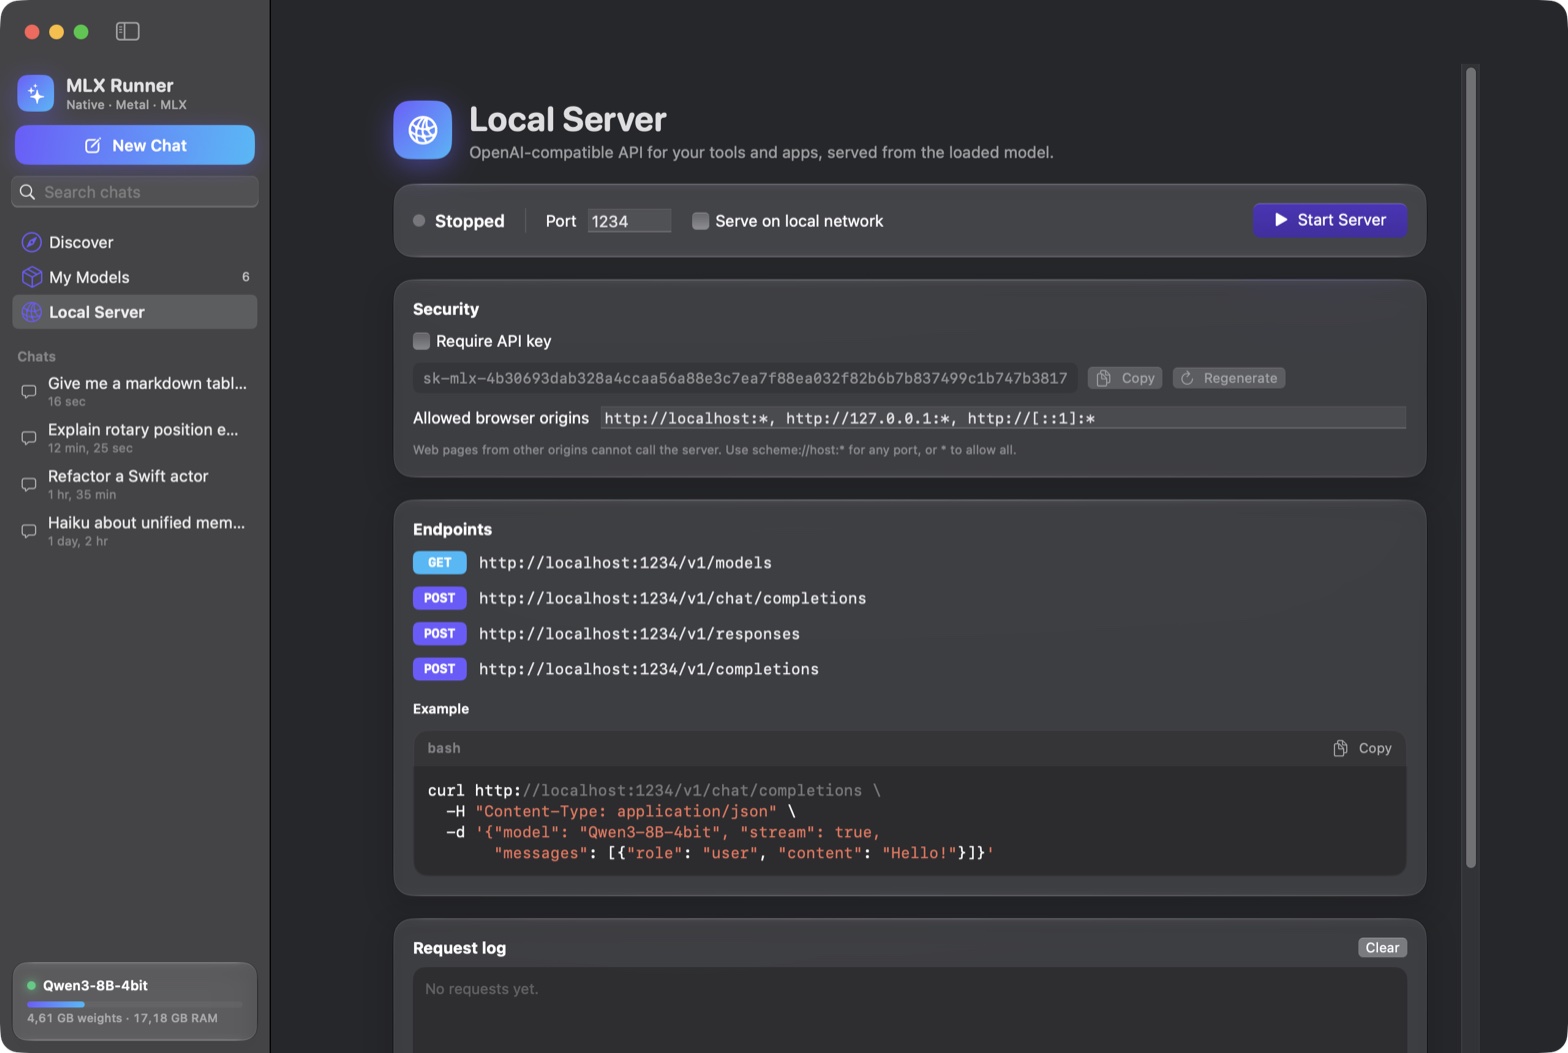Select Local Server in sidebar

[135, 312]
